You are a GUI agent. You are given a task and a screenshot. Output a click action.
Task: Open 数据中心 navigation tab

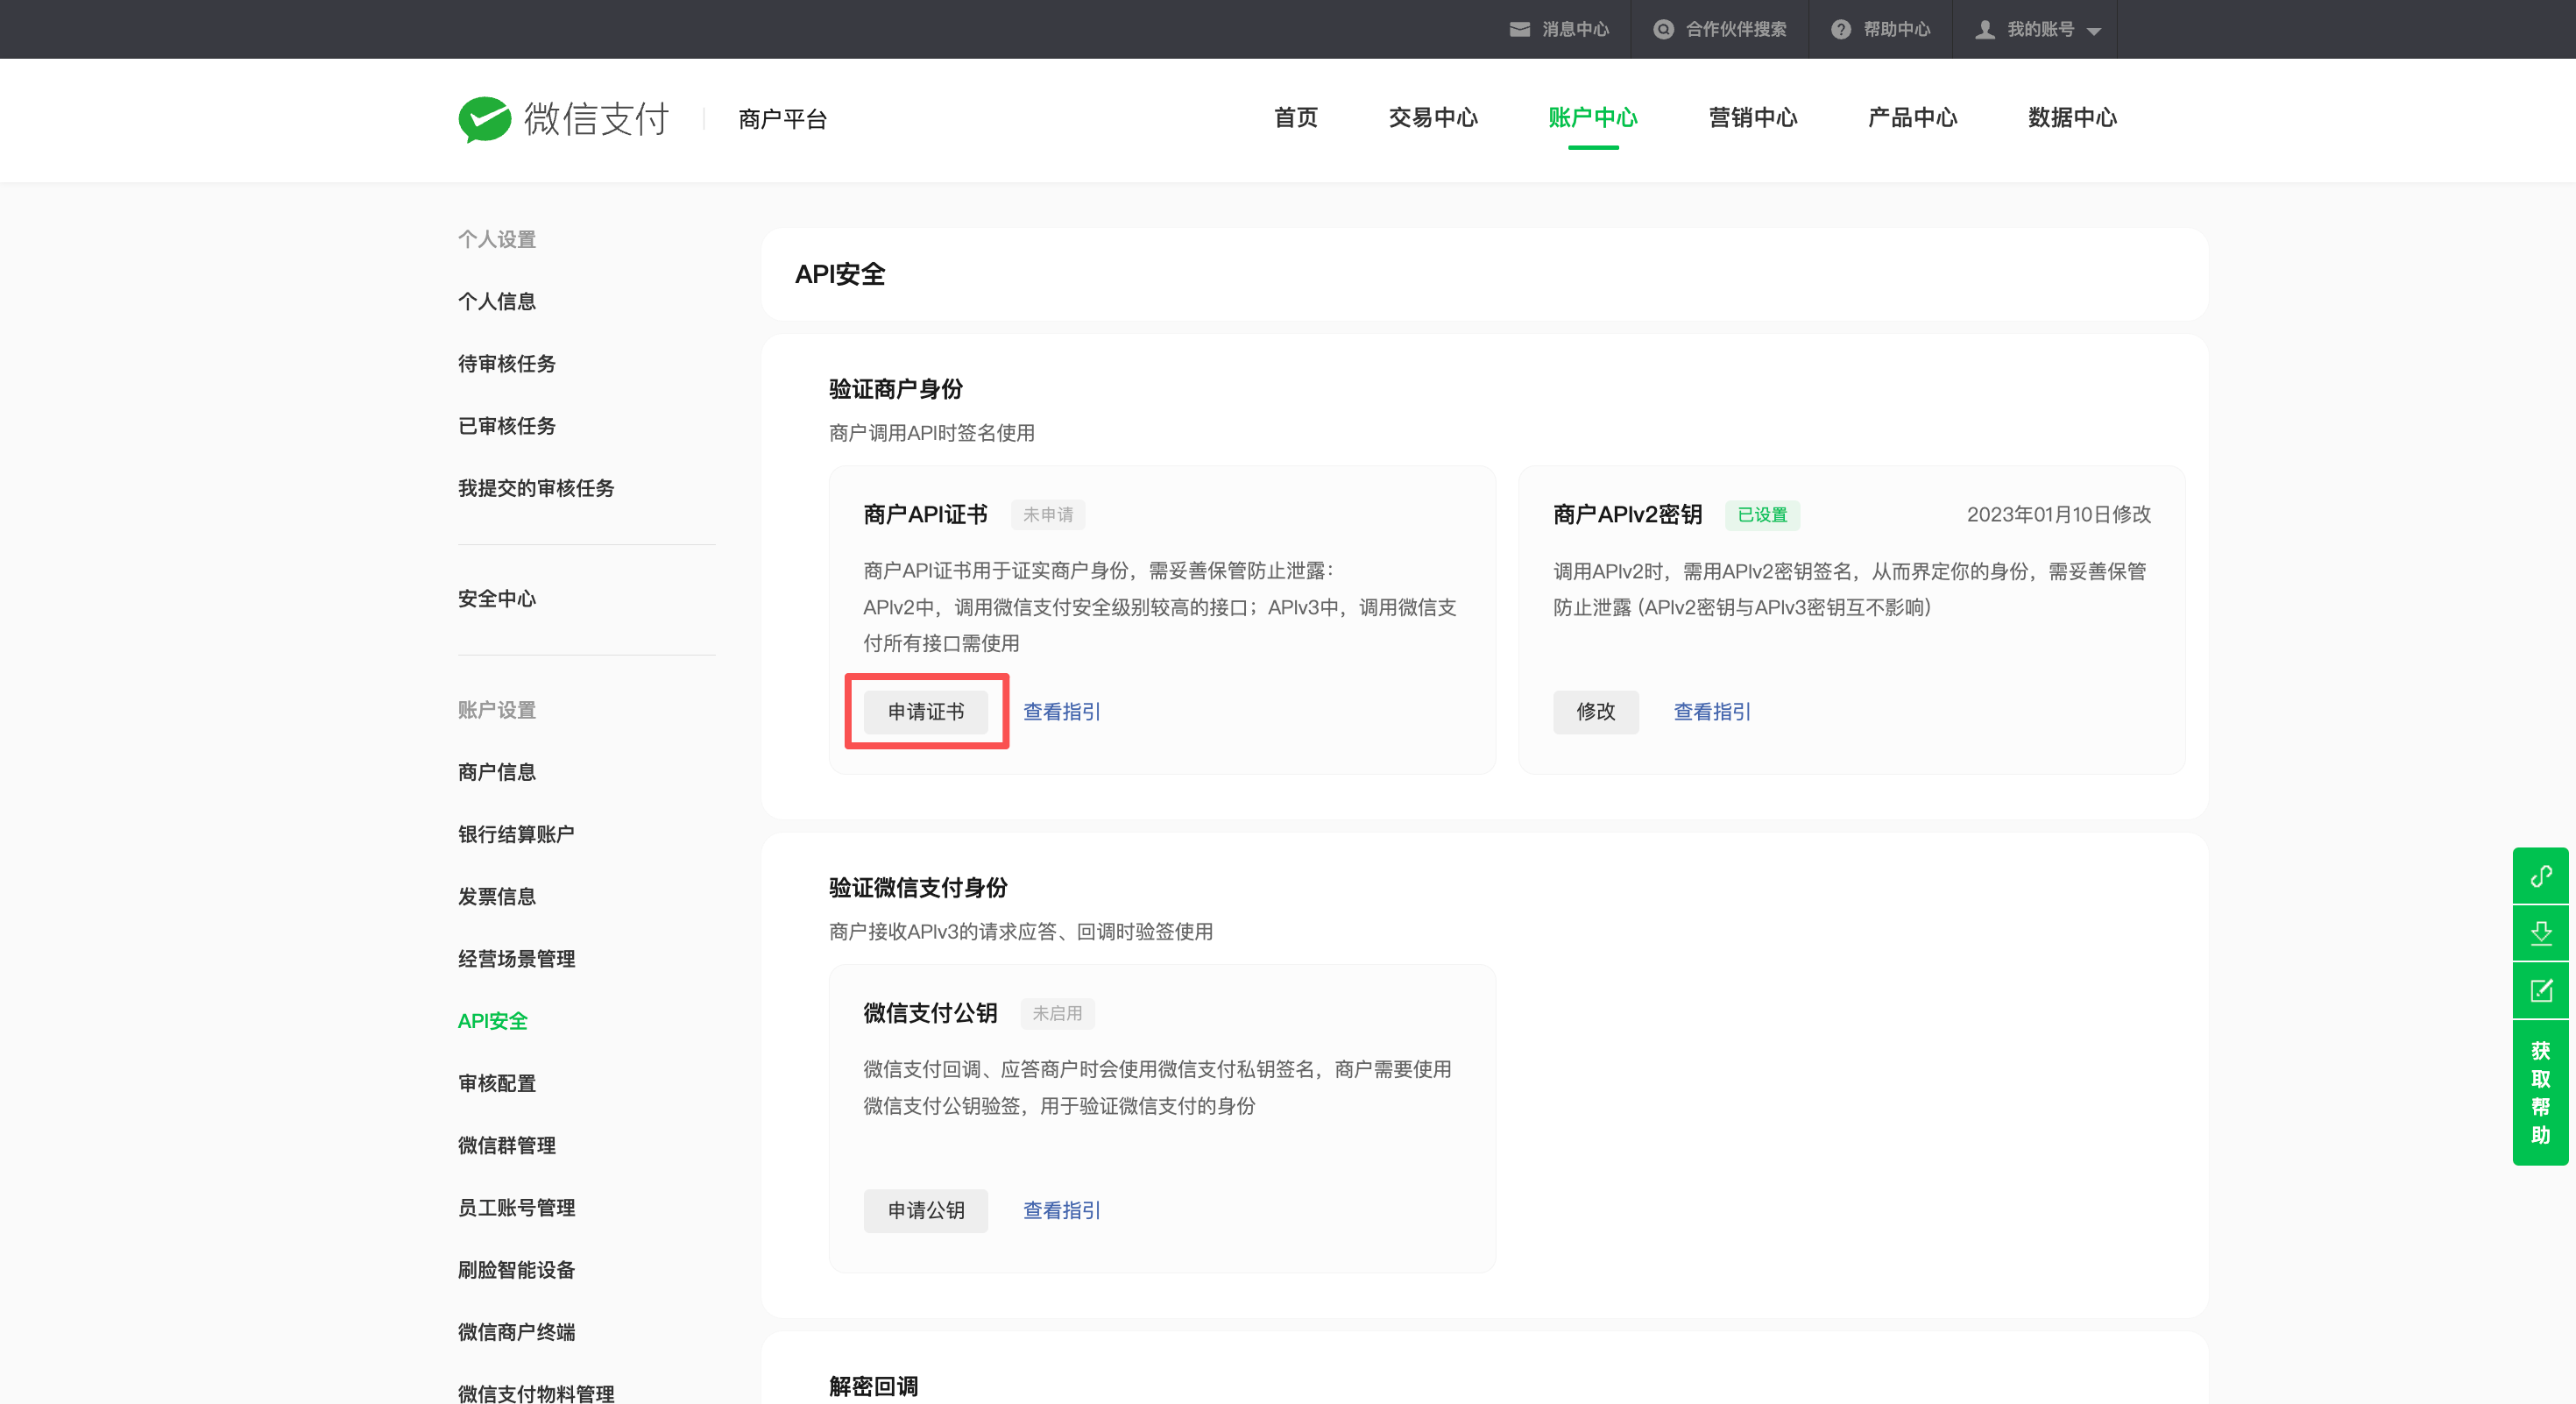point(2072,117)
